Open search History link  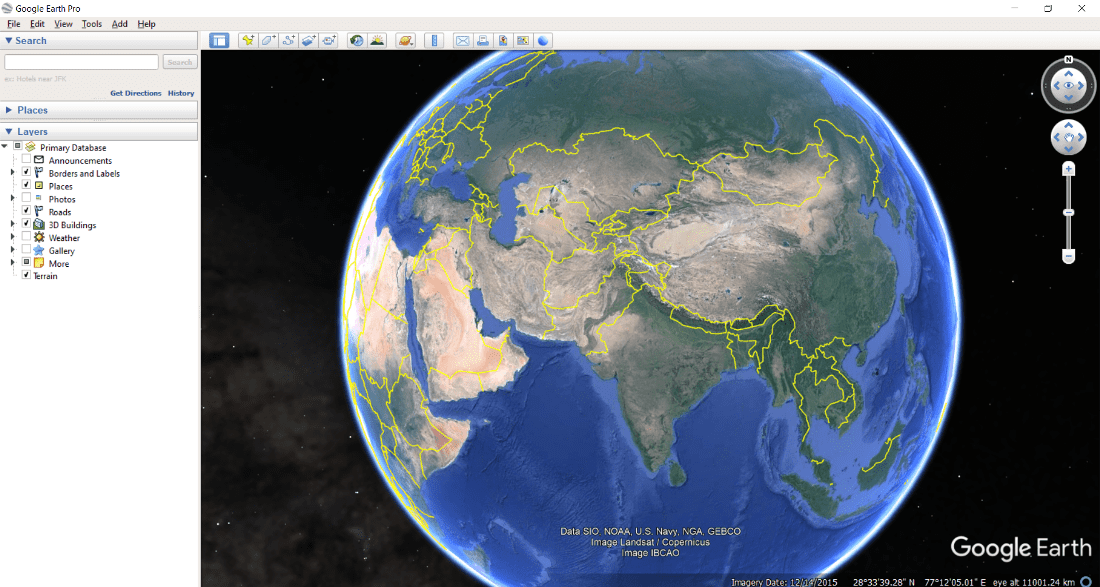click(181, 93)
